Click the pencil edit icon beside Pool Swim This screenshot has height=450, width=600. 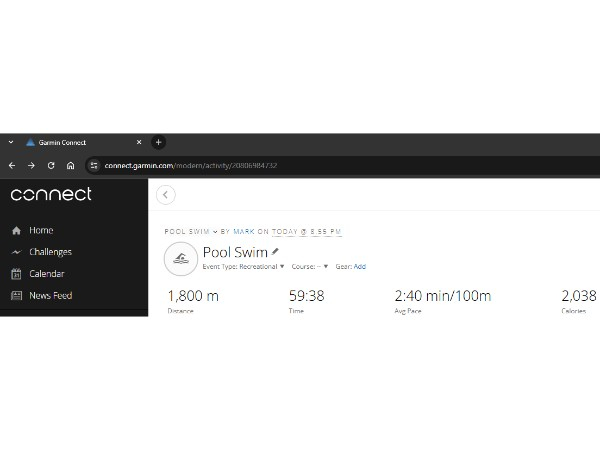(275, 251)
